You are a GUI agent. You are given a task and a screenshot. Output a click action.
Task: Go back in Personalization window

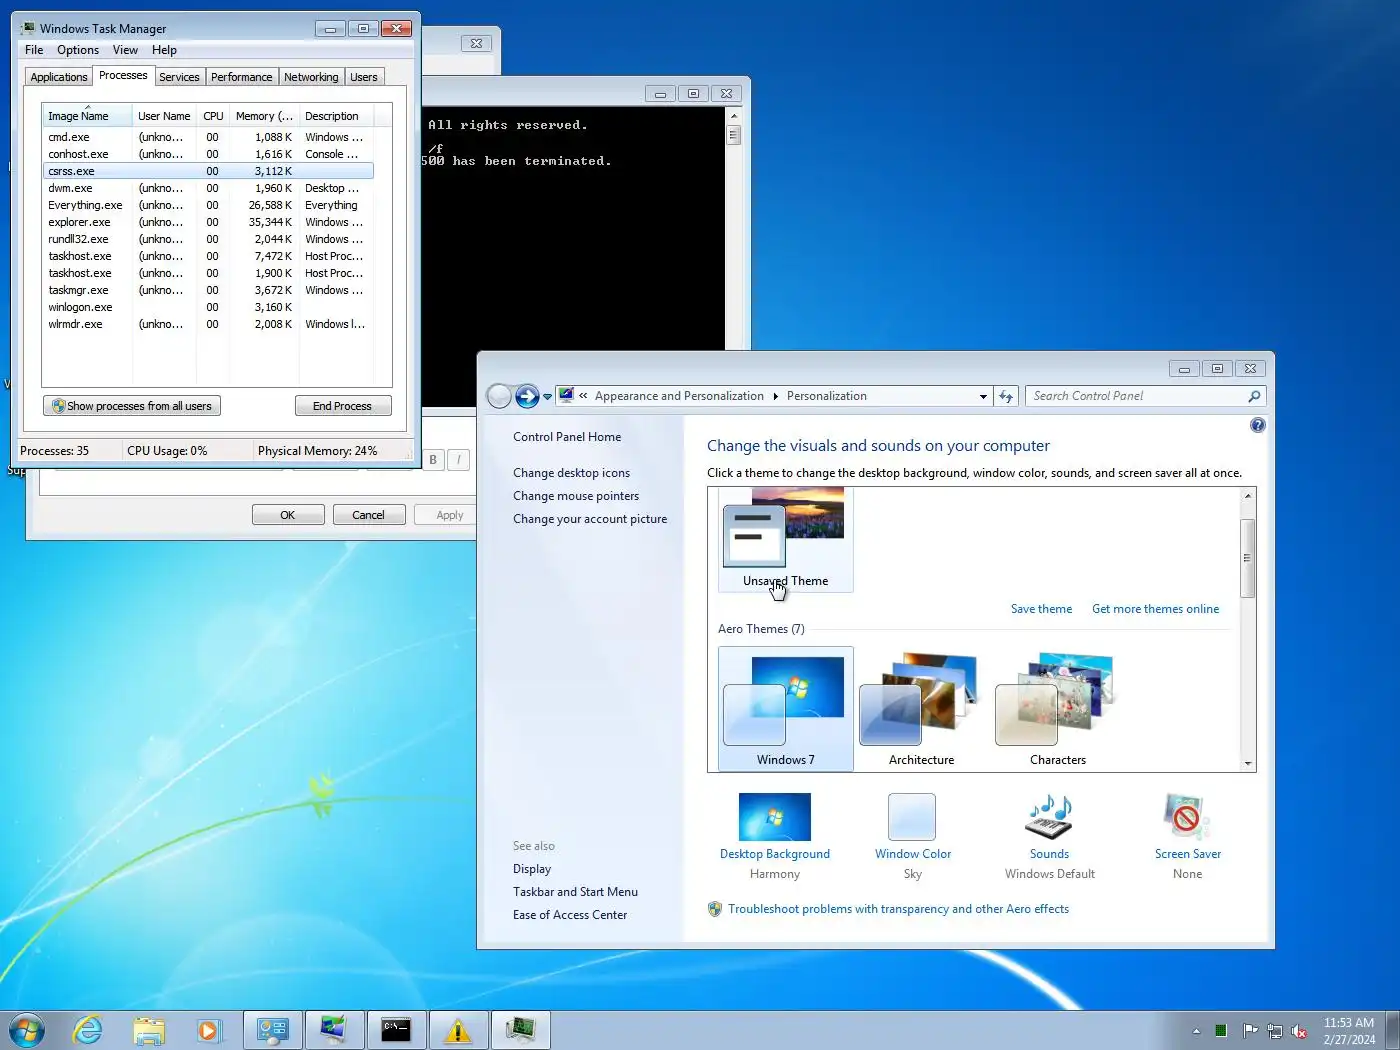(499, 397)
